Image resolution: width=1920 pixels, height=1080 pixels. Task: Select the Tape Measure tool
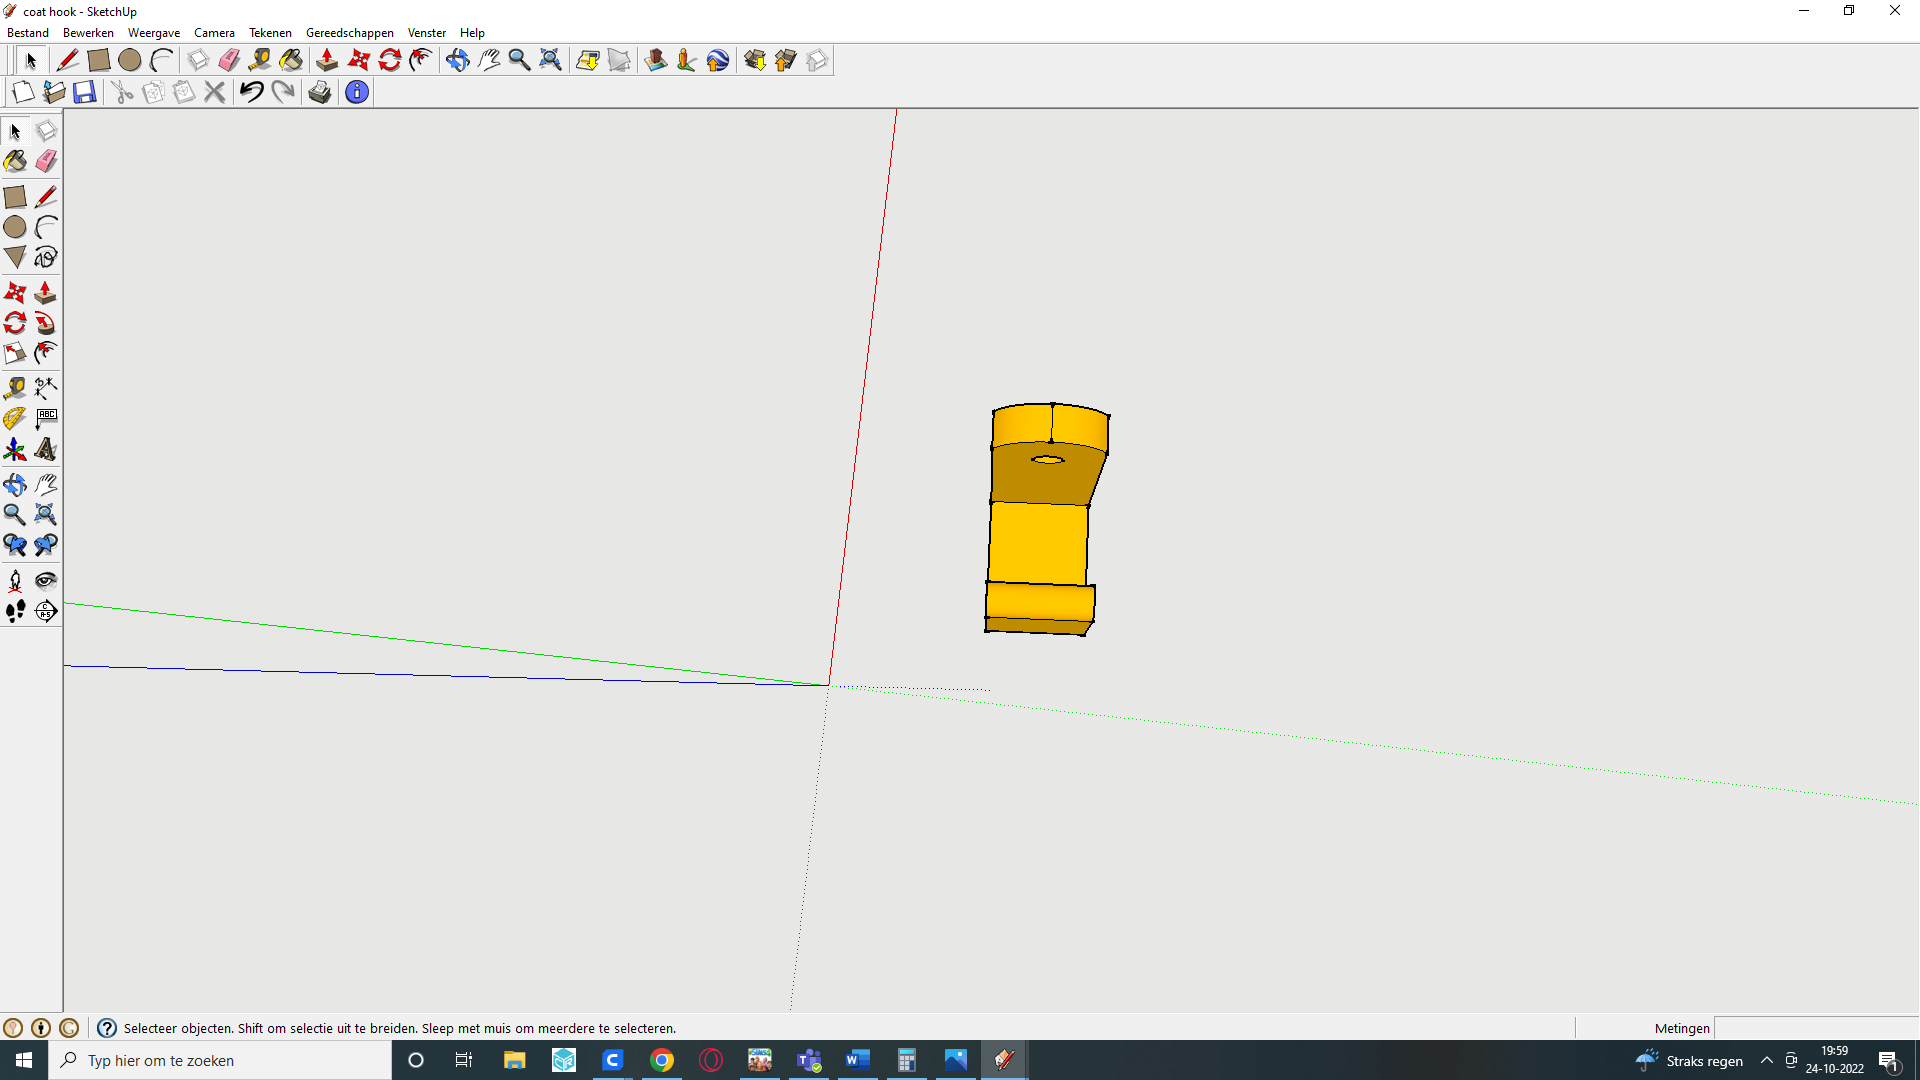[15, 388]
